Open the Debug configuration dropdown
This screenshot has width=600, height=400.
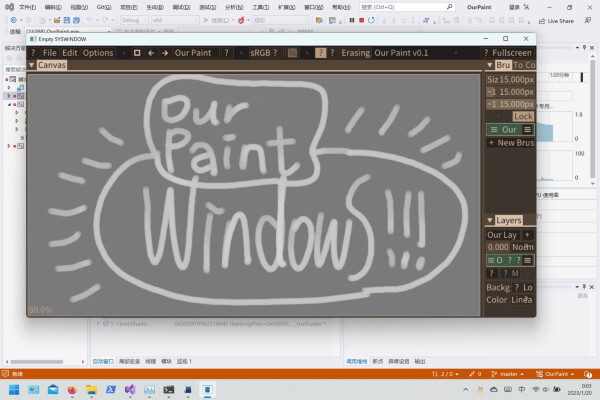point(134,20)
